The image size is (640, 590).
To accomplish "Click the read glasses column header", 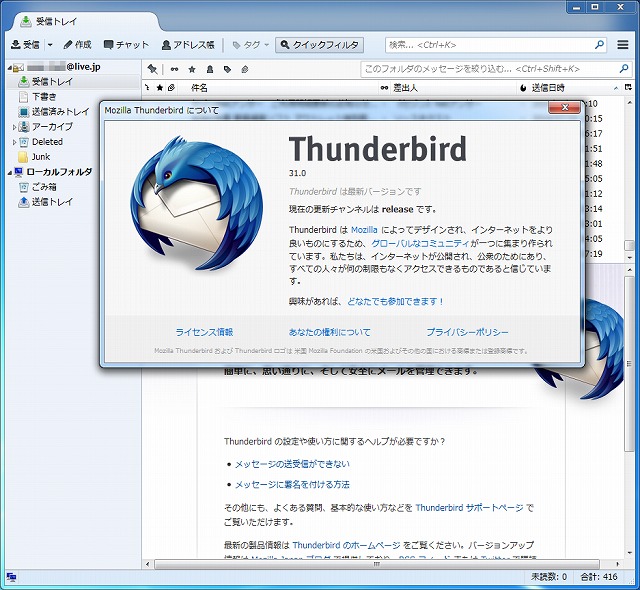I will click(384, 88).
